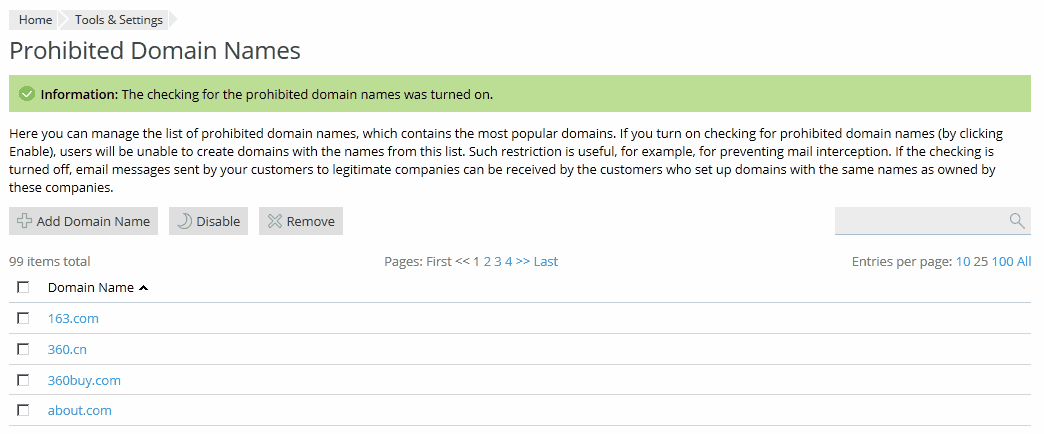Tick the checkbox next to about.com

point(23,410)
